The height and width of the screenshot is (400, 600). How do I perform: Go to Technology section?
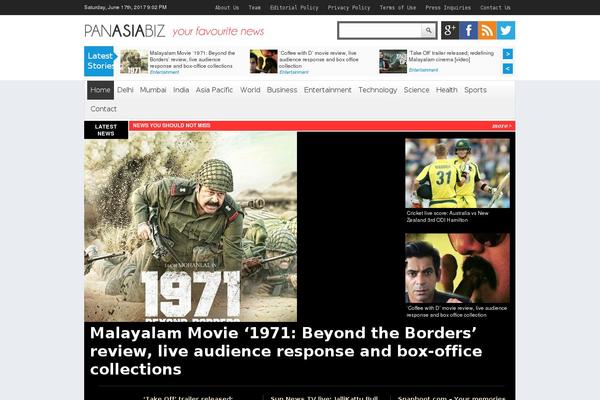378,90
